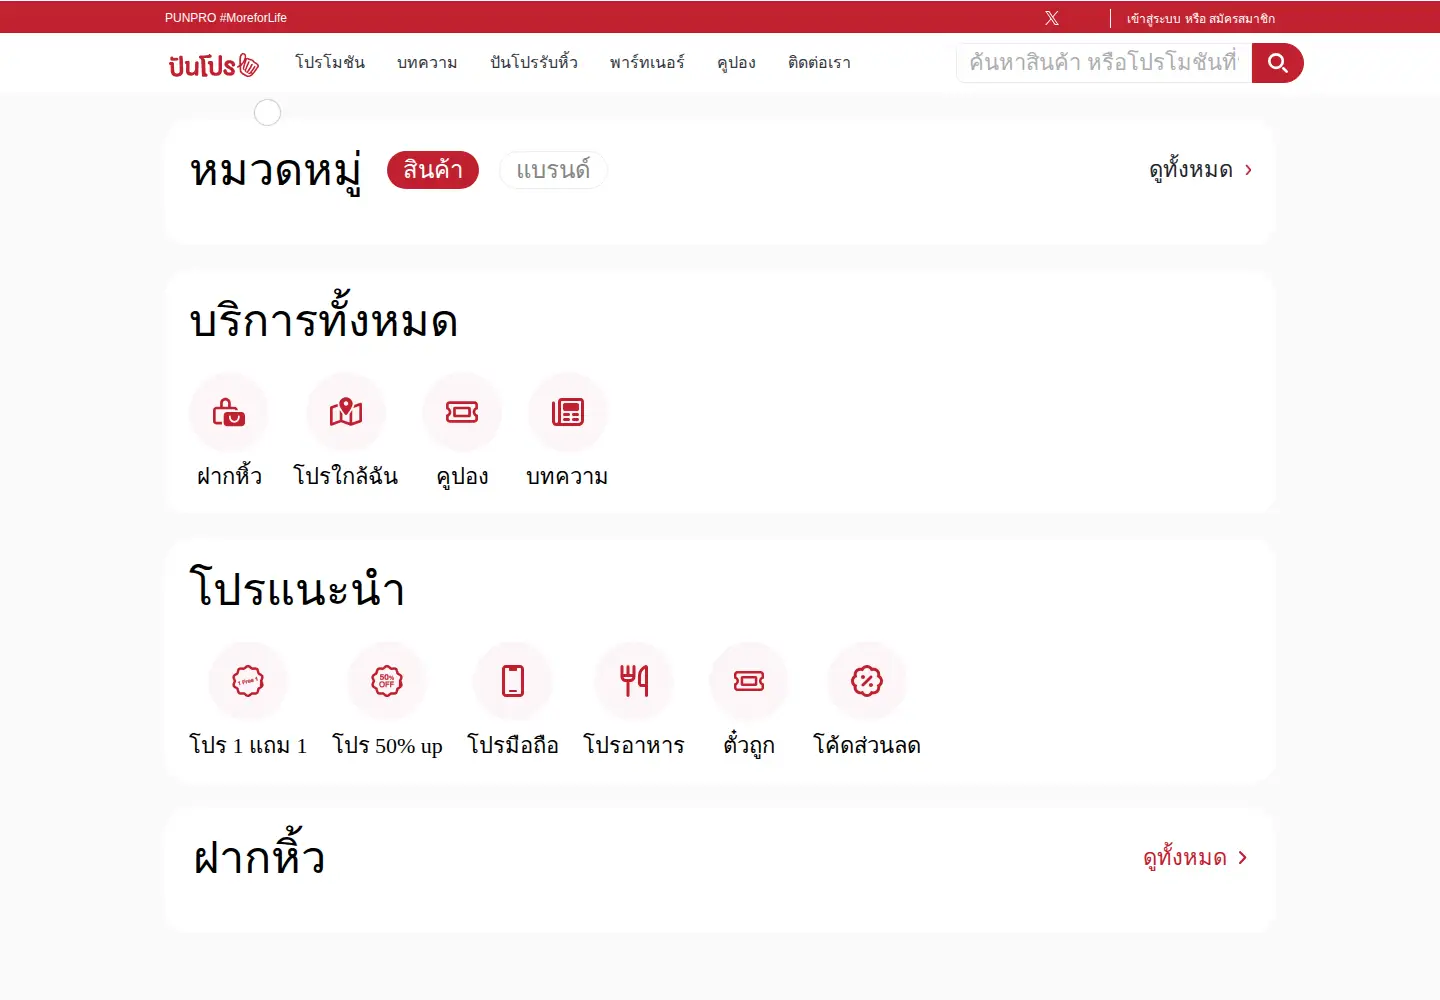
Task: Open คูปอง in the top navigation
Action: point(736,63)
